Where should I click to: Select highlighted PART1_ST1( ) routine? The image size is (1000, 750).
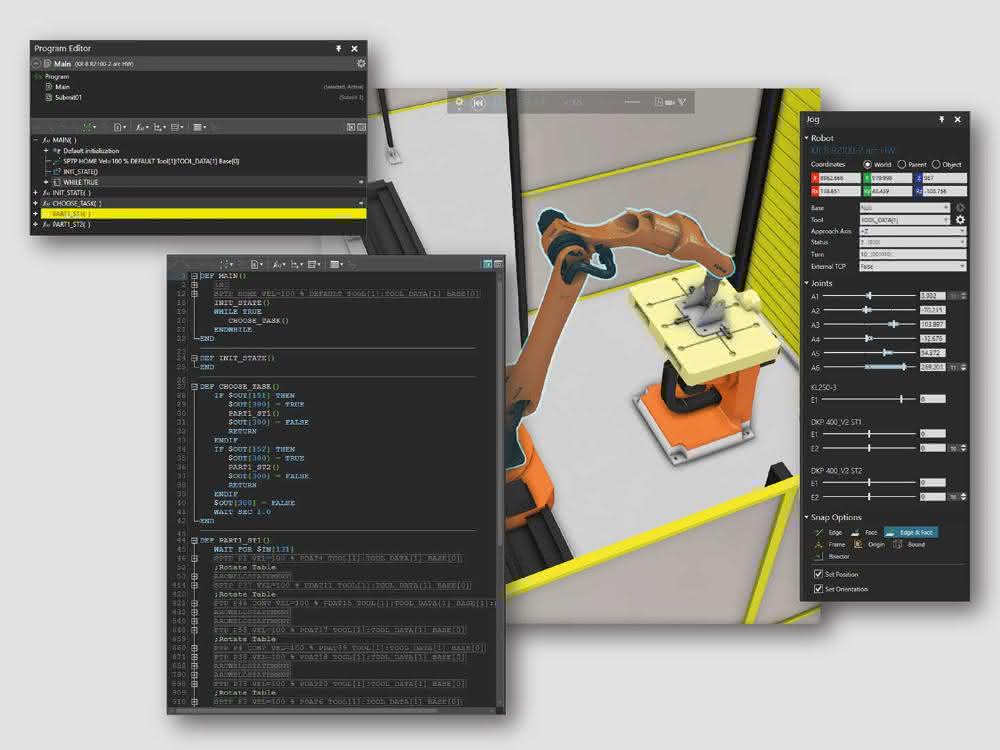tap(203, 214)
